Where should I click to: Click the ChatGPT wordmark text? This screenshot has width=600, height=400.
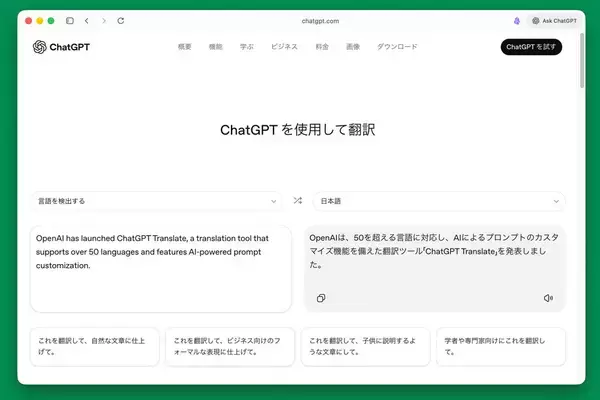[x=70, y=47]
